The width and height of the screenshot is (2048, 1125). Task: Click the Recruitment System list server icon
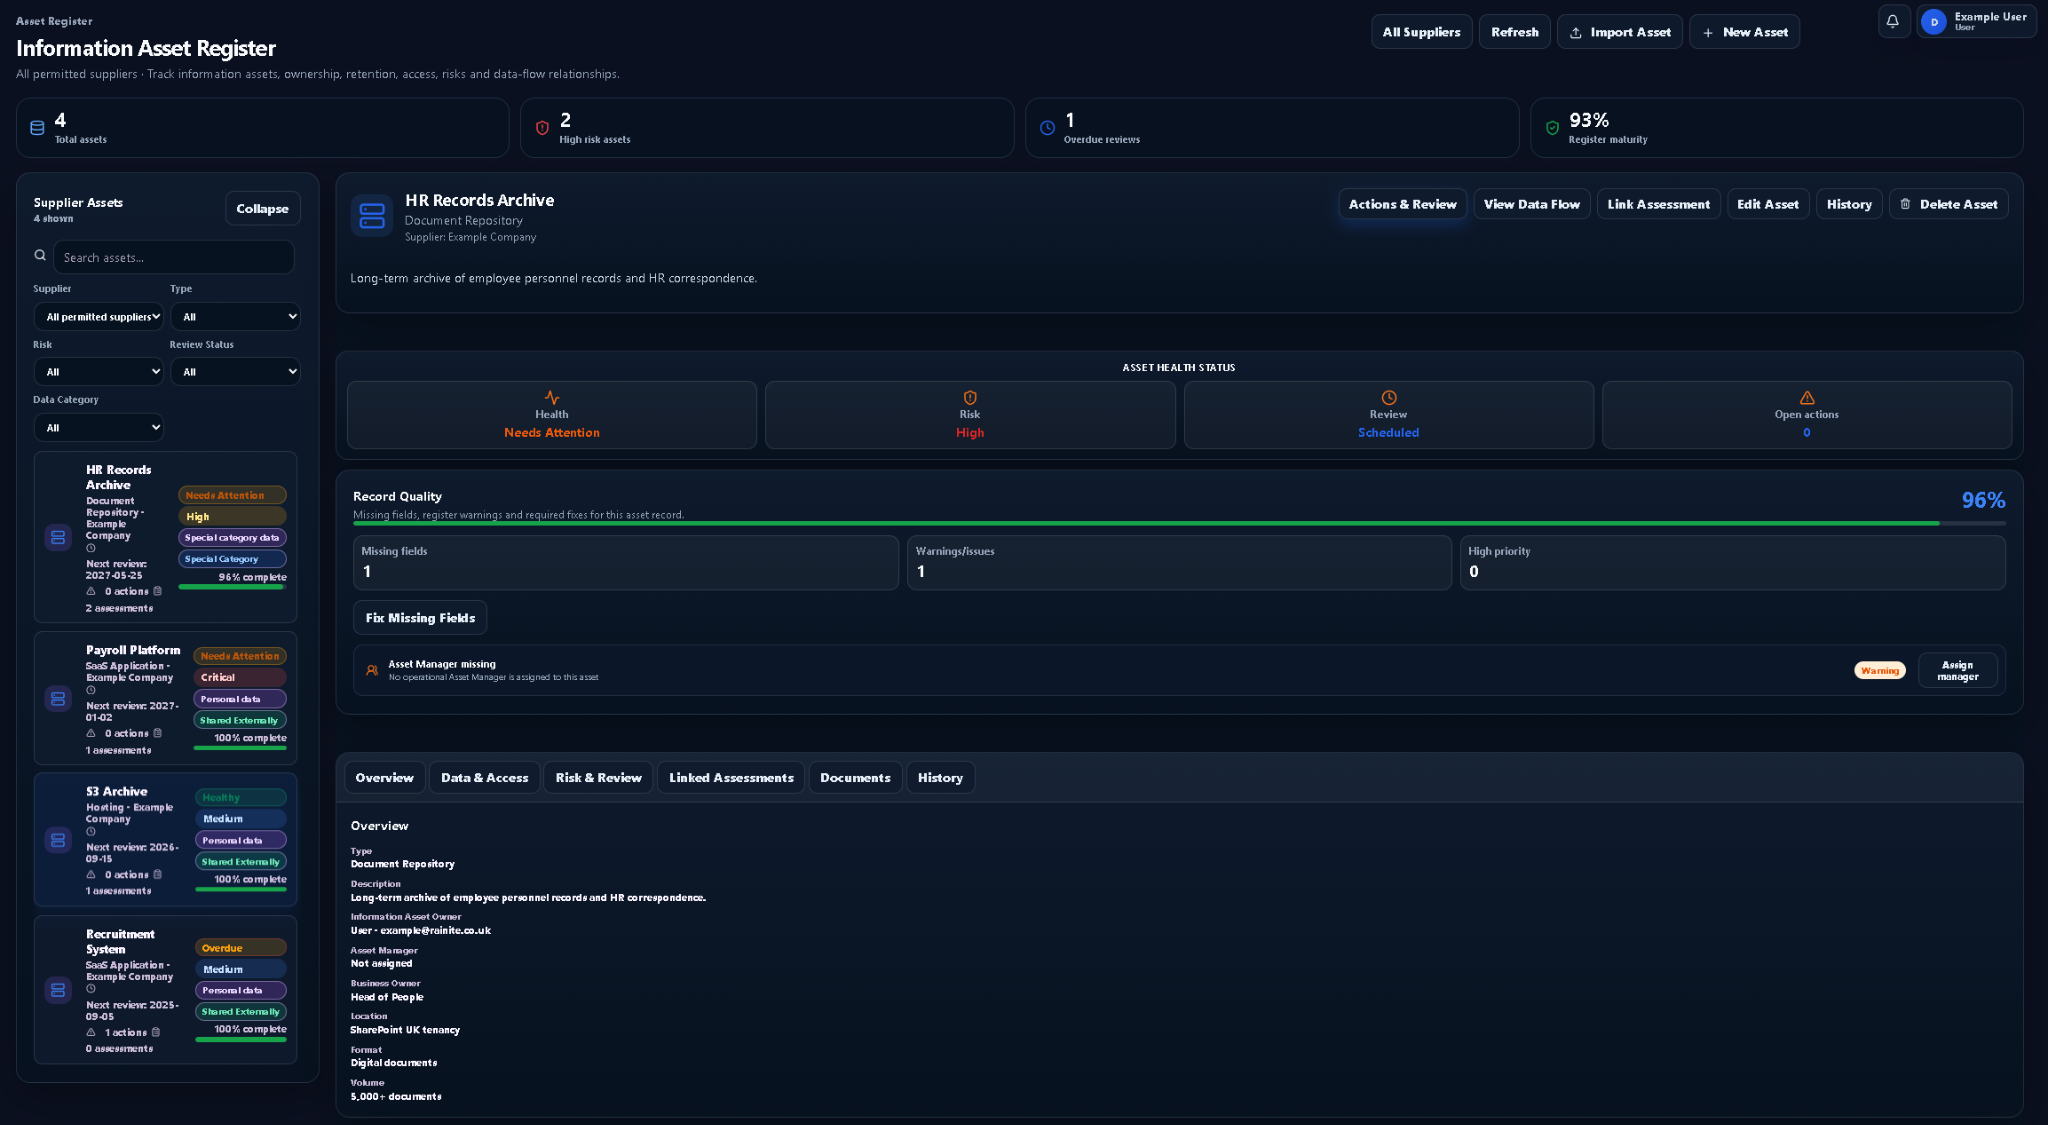[58, 990]
